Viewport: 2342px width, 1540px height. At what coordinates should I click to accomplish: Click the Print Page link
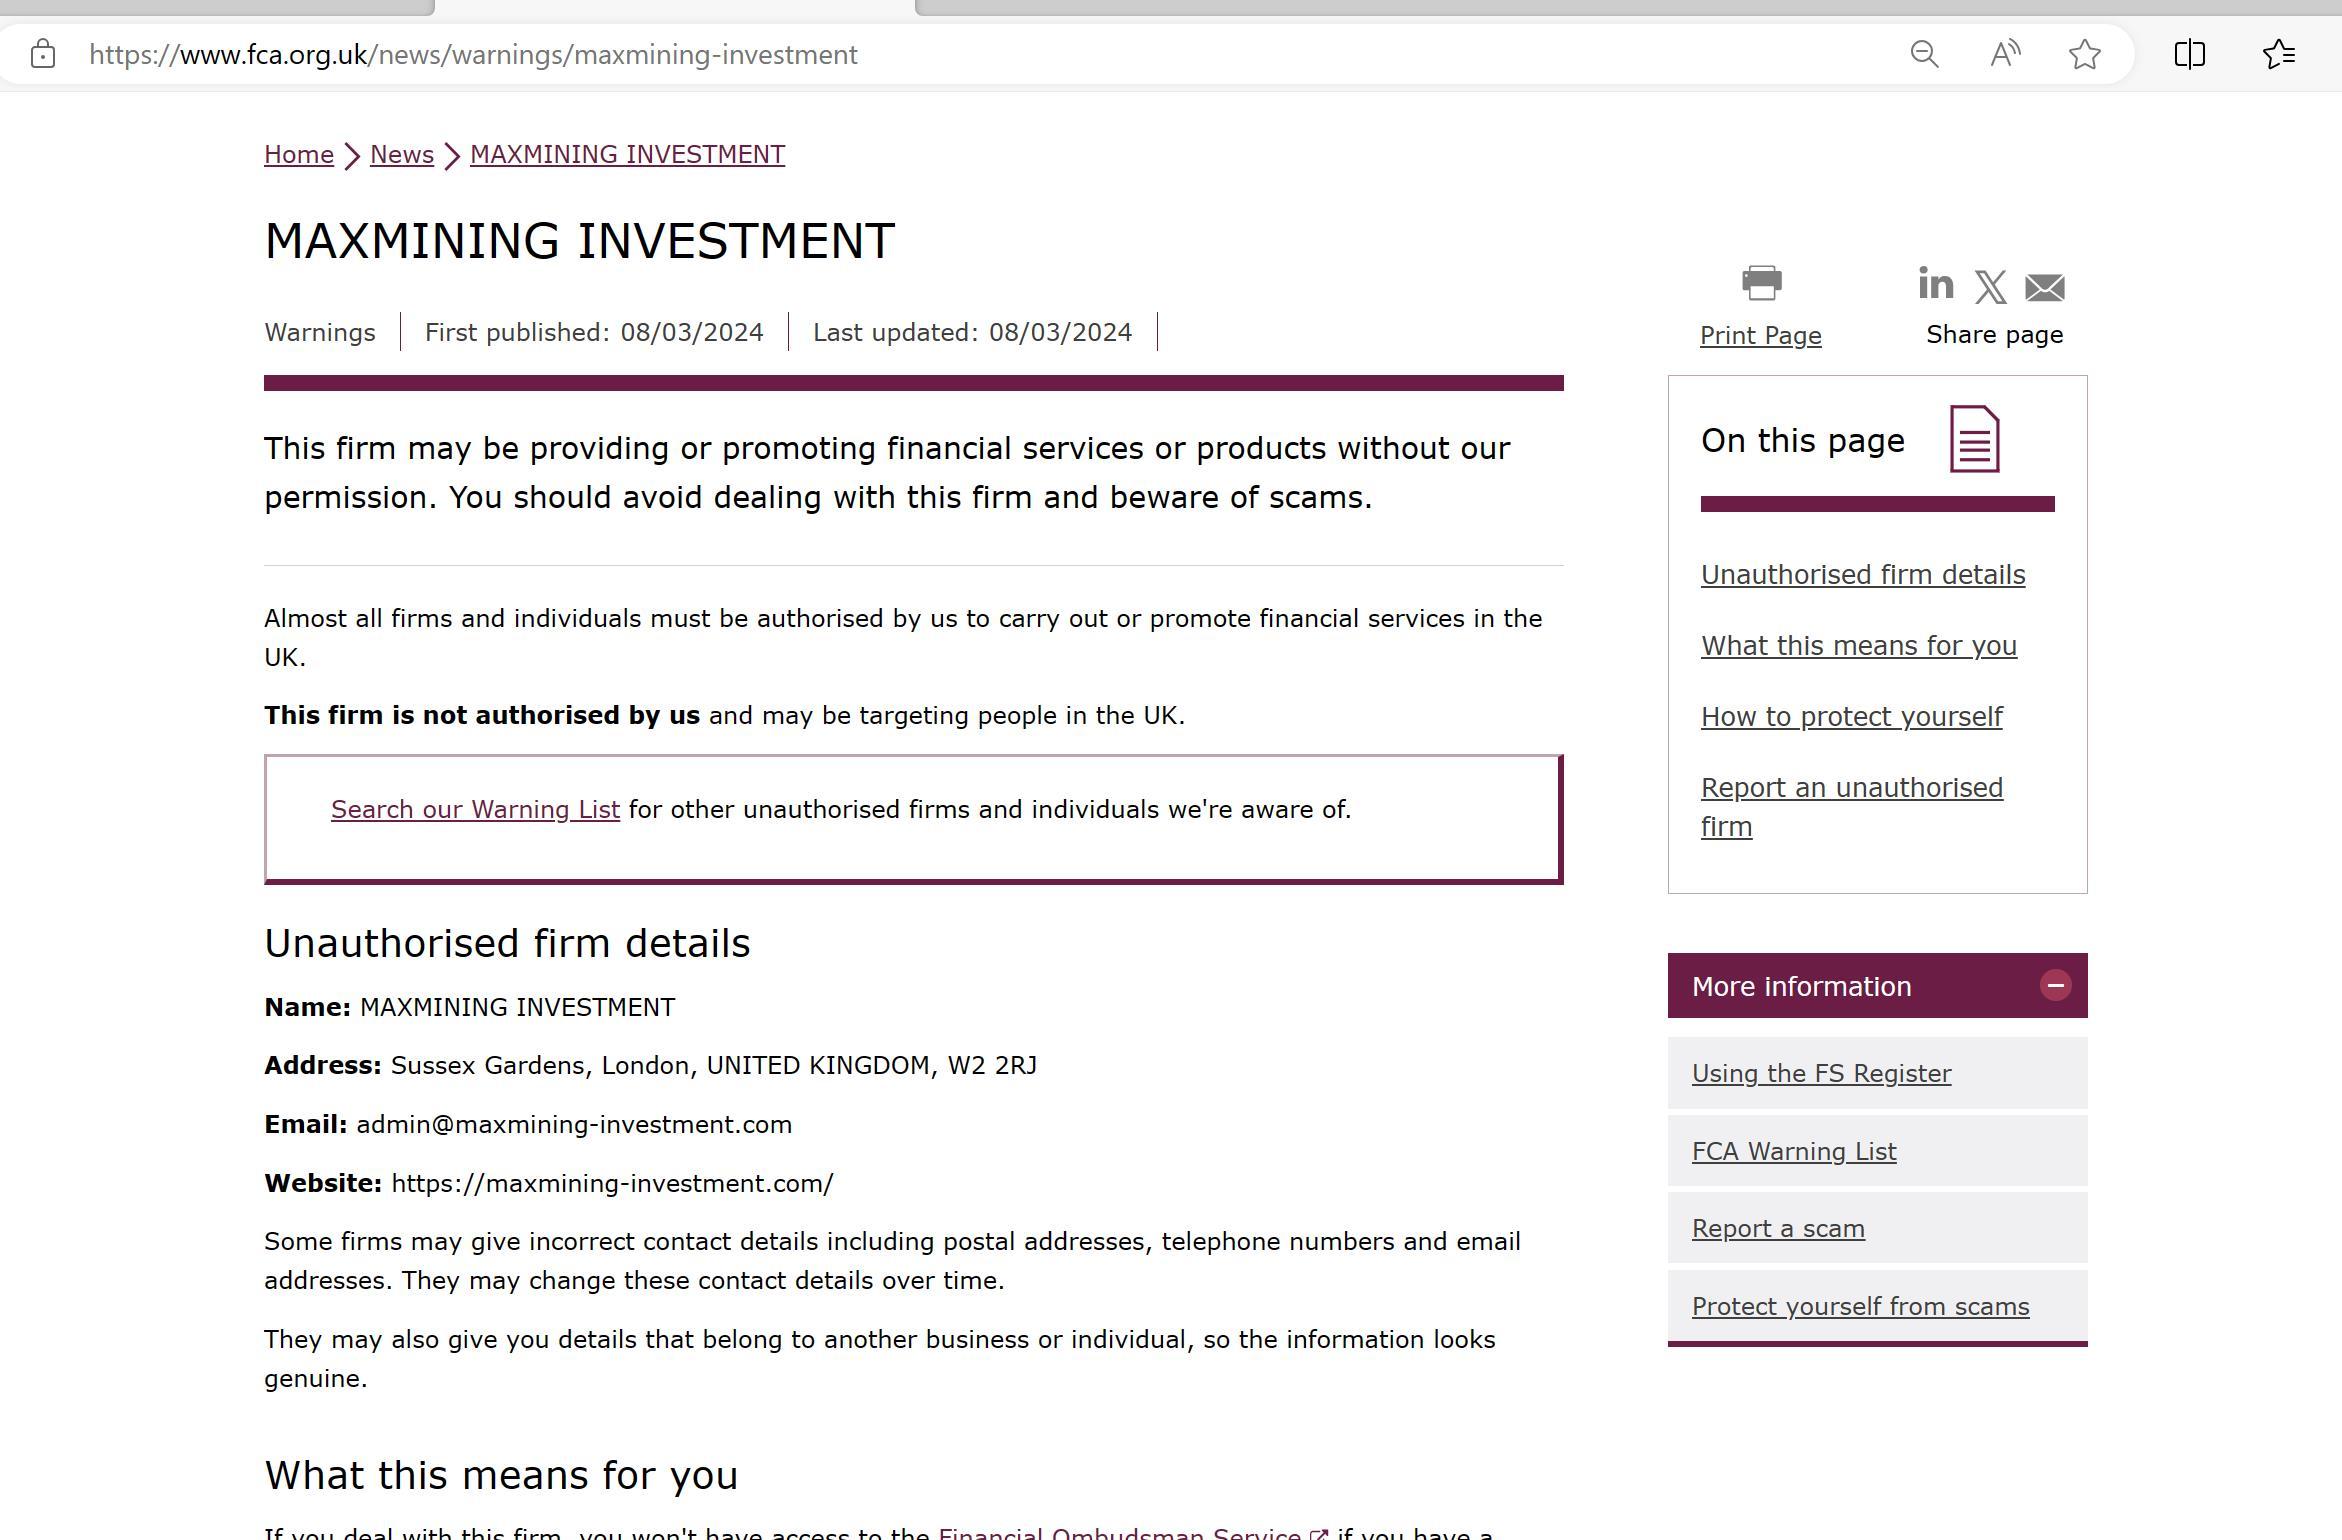click(1760, 336)
